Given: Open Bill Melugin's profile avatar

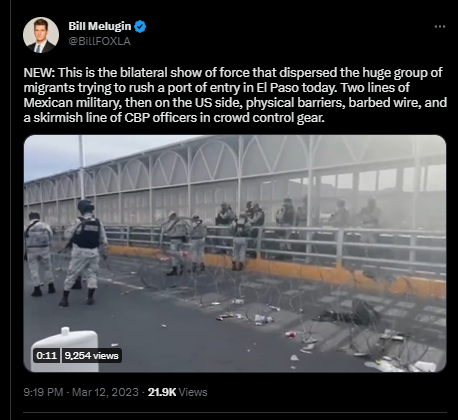Looking at the screenshot, I should (x=41, y=35).
